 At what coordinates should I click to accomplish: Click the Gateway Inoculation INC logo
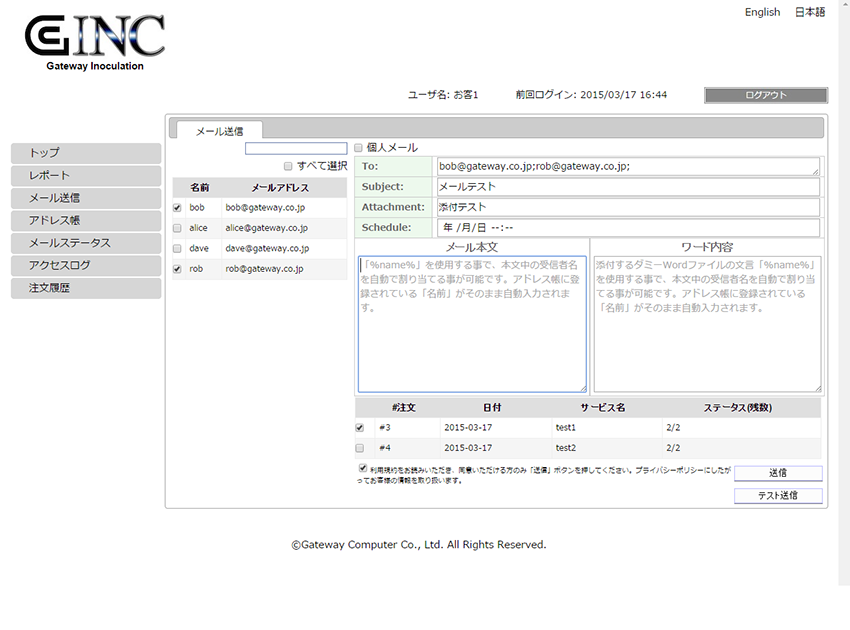click(x=95, y=42)
